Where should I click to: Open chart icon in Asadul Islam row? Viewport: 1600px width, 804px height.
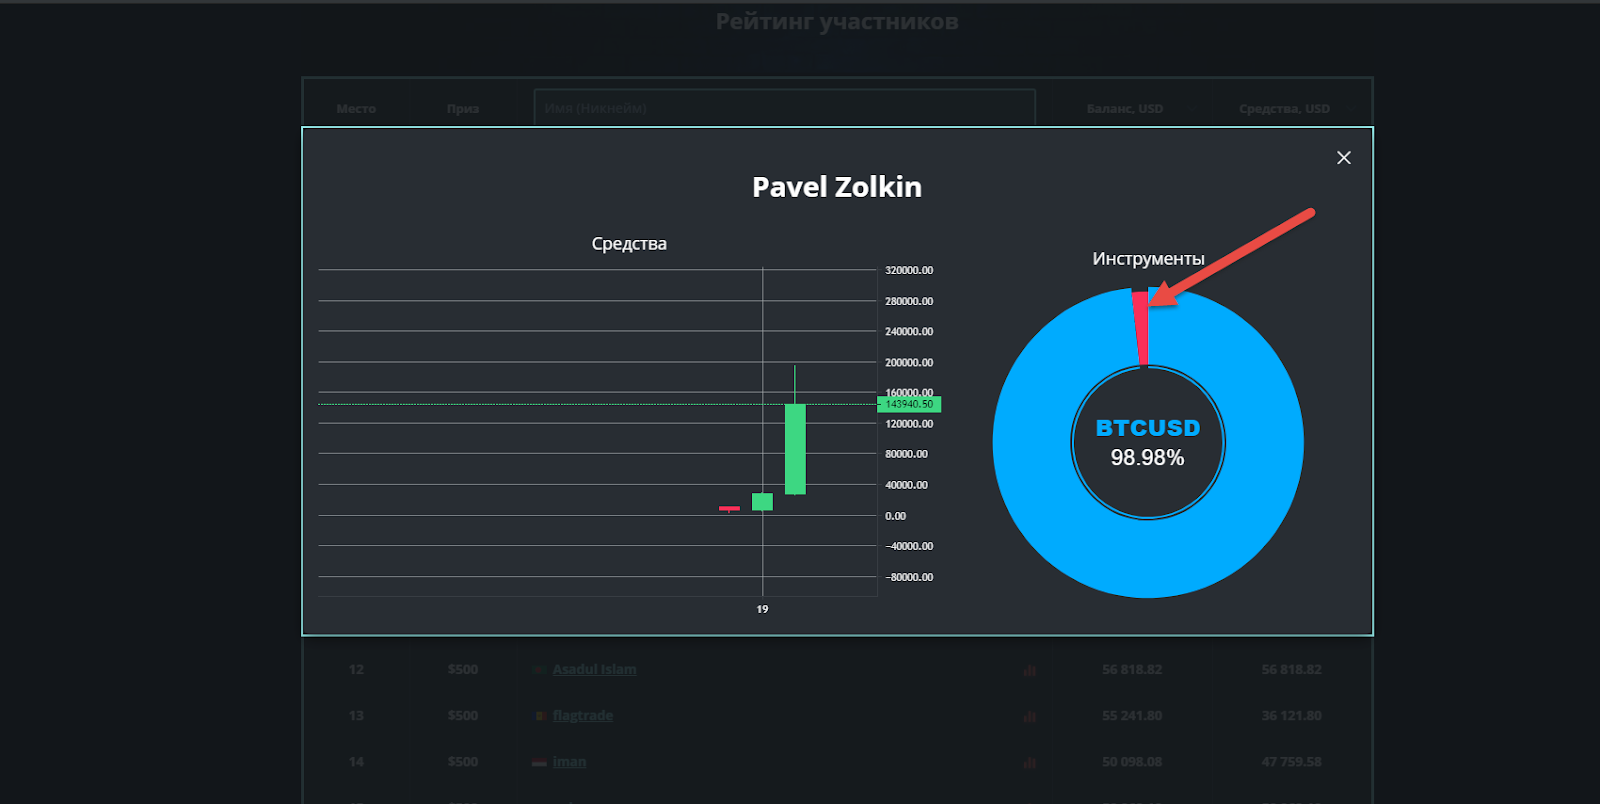(x=1029, y=670)
